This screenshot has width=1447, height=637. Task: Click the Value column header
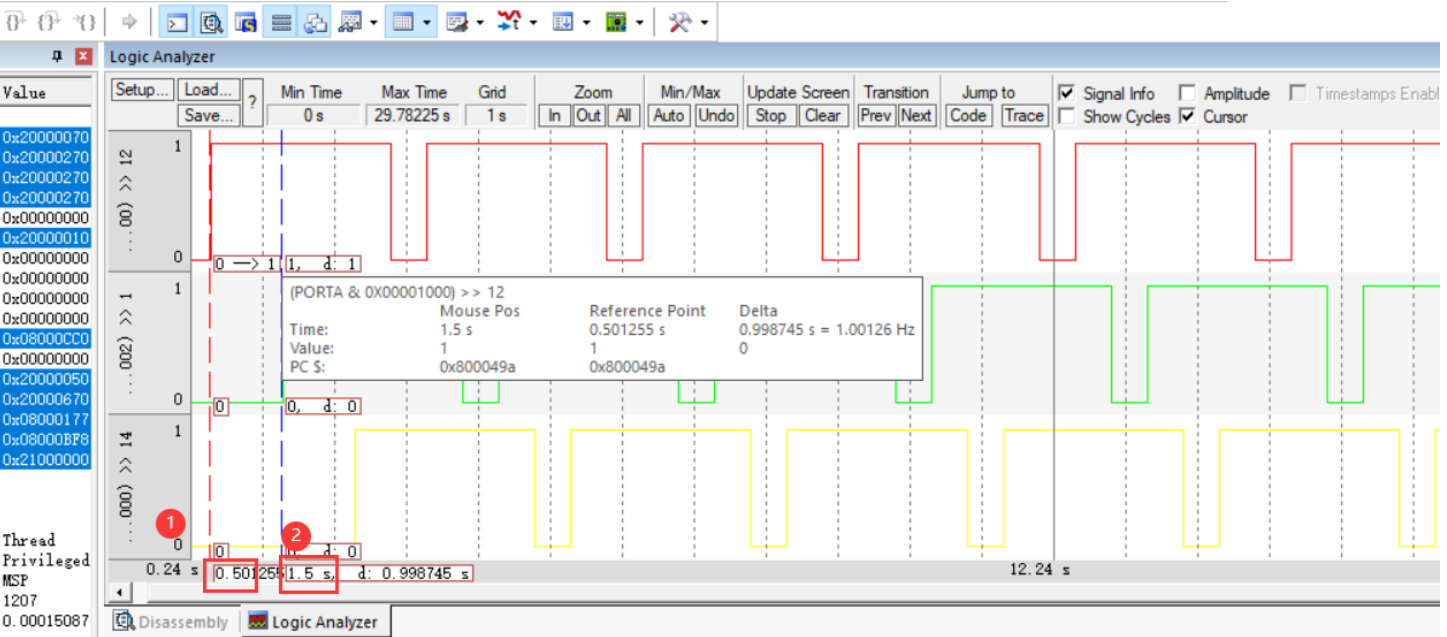pos(46,92)
